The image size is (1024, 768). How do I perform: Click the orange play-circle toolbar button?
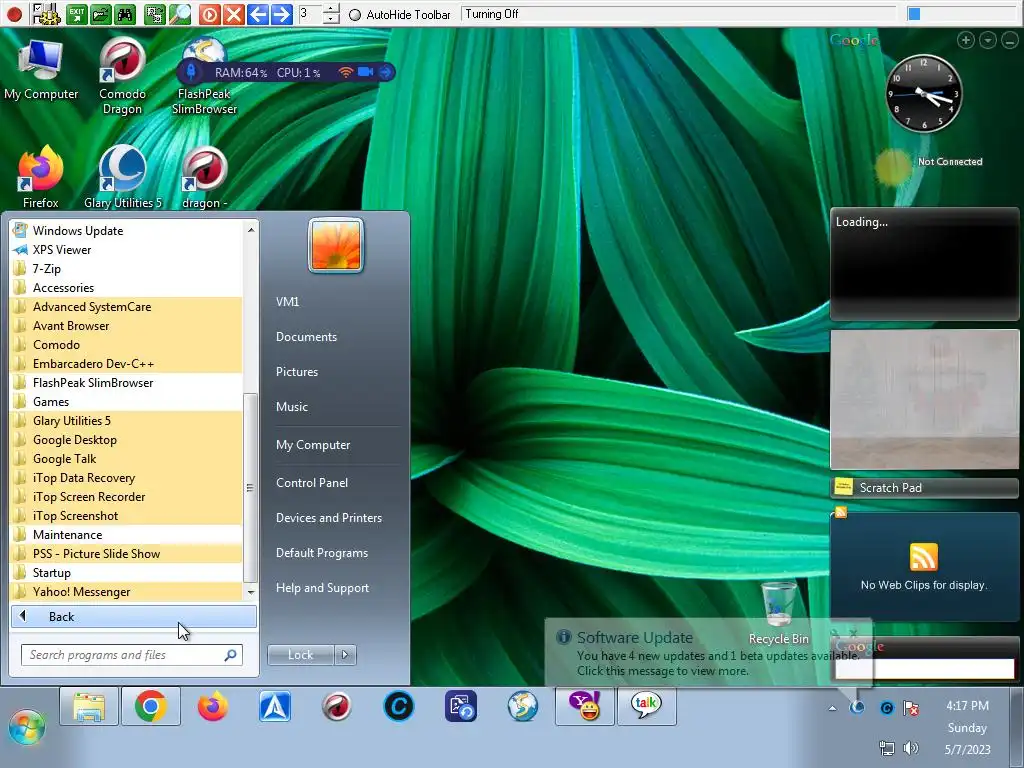[209, 14]
